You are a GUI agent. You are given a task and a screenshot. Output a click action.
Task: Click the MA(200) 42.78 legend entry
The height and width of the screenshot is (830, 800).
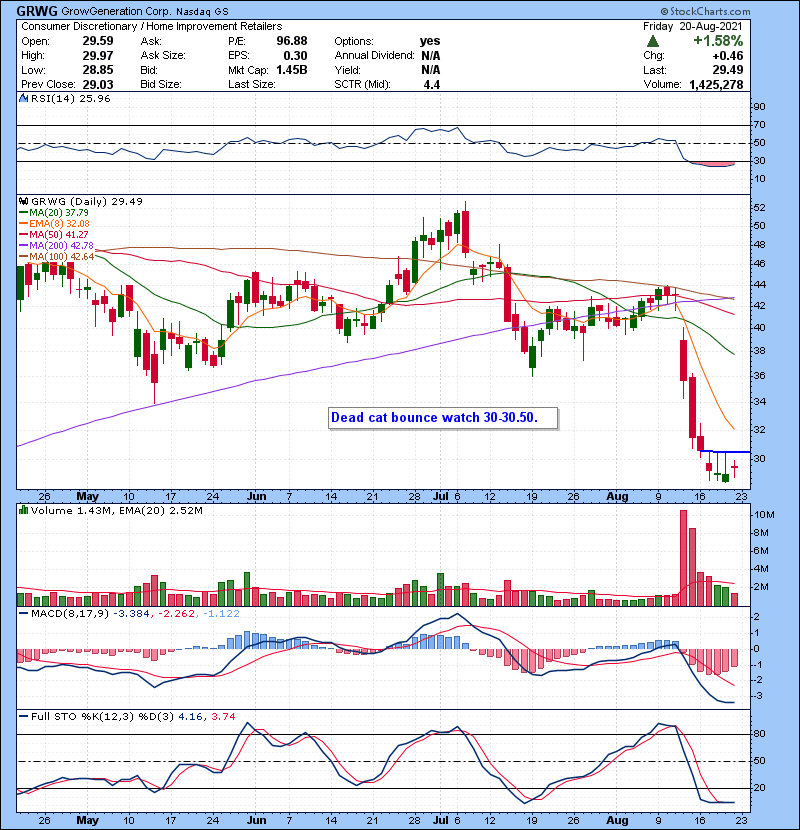(61, 246)
